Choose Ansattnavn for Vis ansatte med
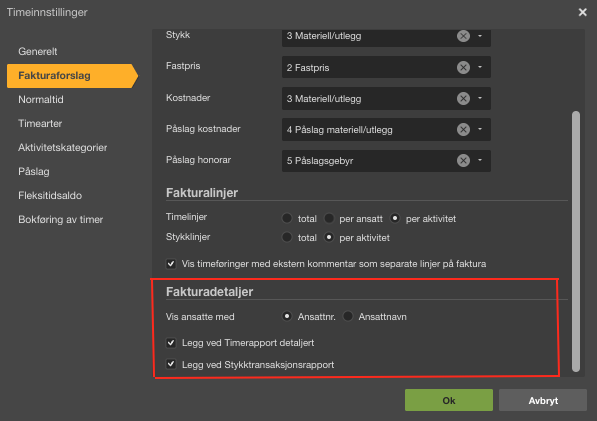 click(x=348, y=316)
